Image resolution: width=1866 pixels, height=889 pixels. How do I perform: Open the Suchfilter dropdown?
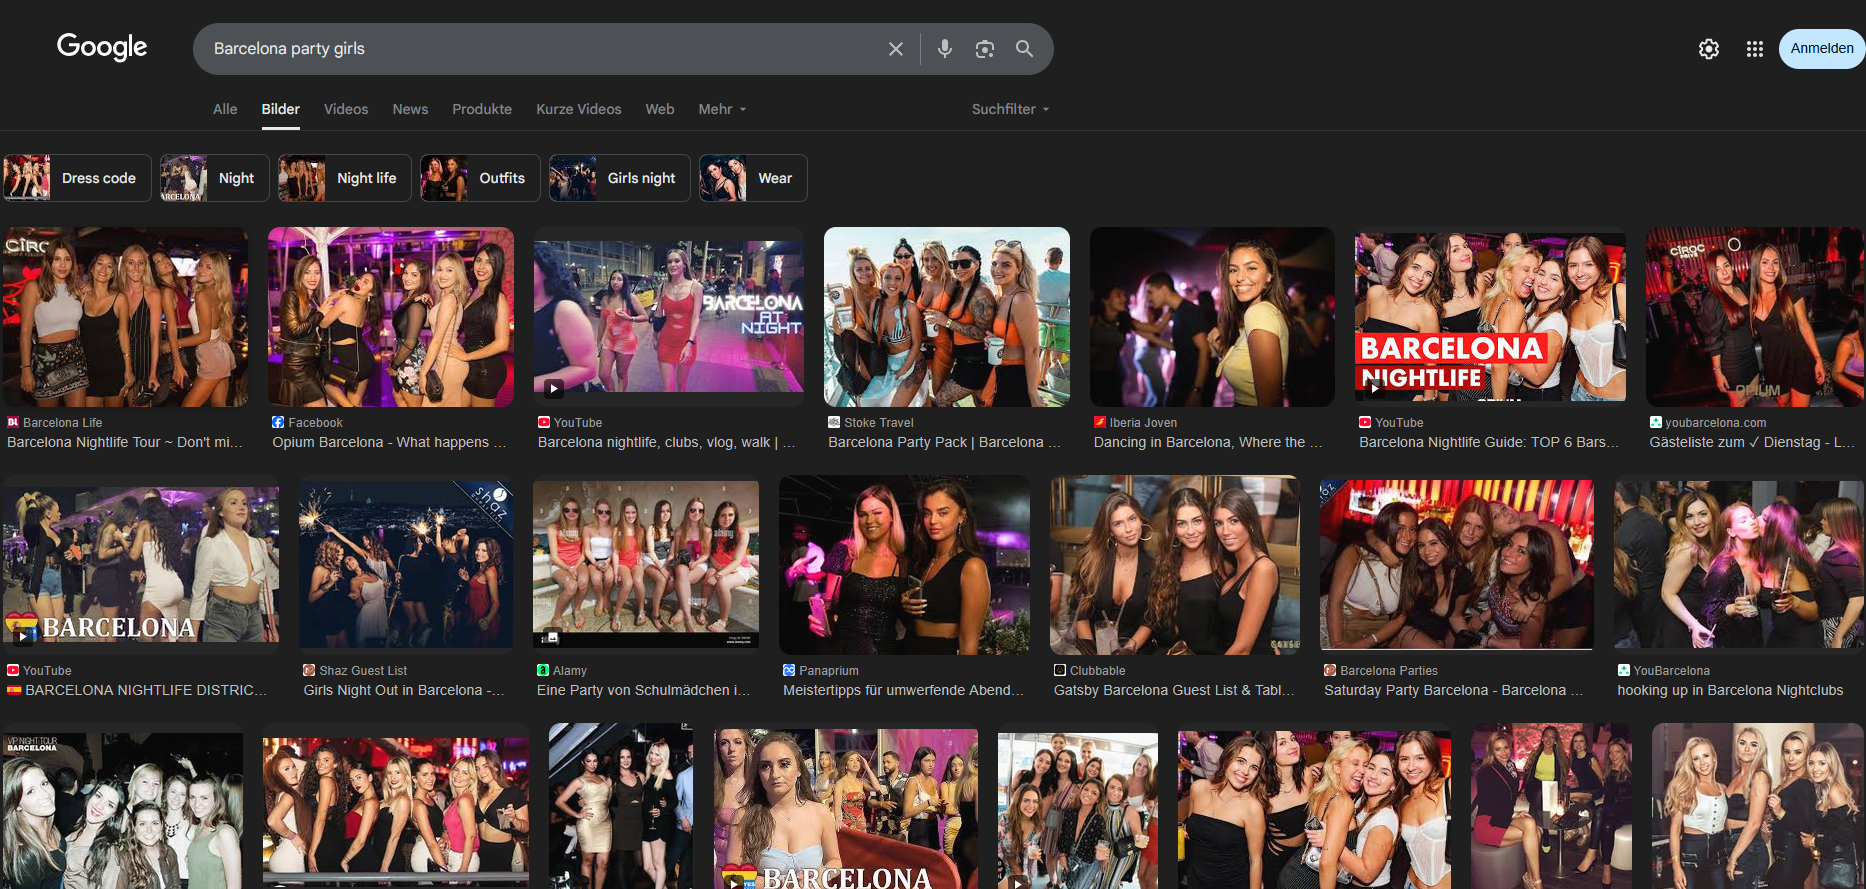(x=1011, y=109)
